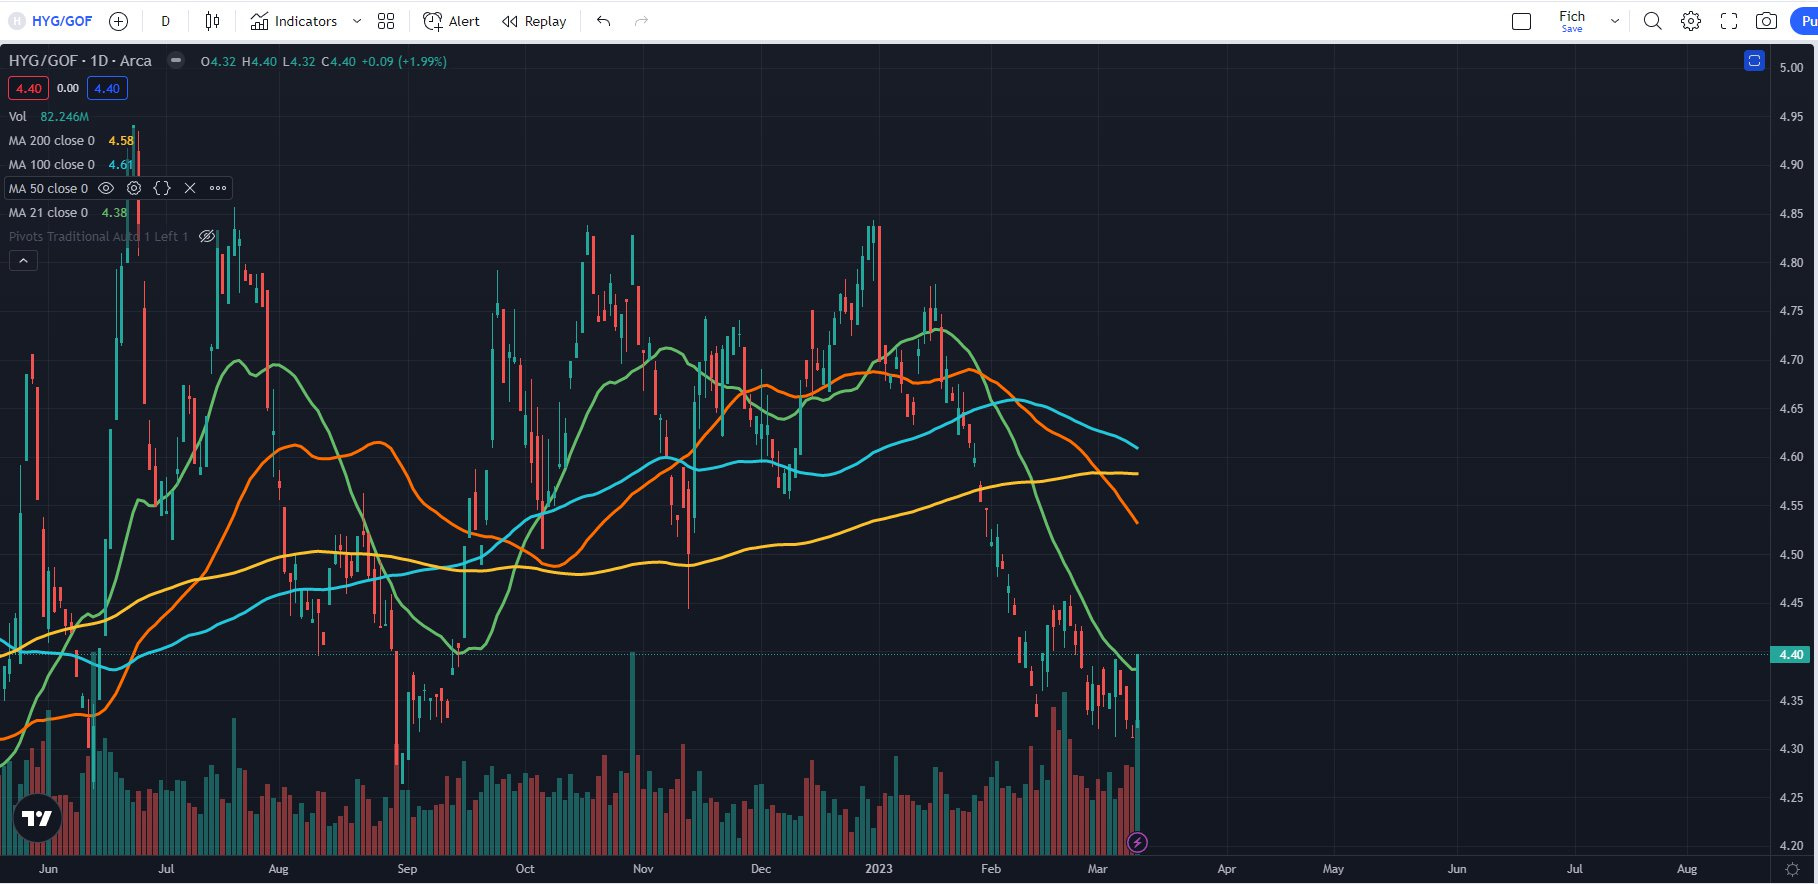View the MA 50 source code braces
Screen dimensions: 1818x884
point(162,188)
